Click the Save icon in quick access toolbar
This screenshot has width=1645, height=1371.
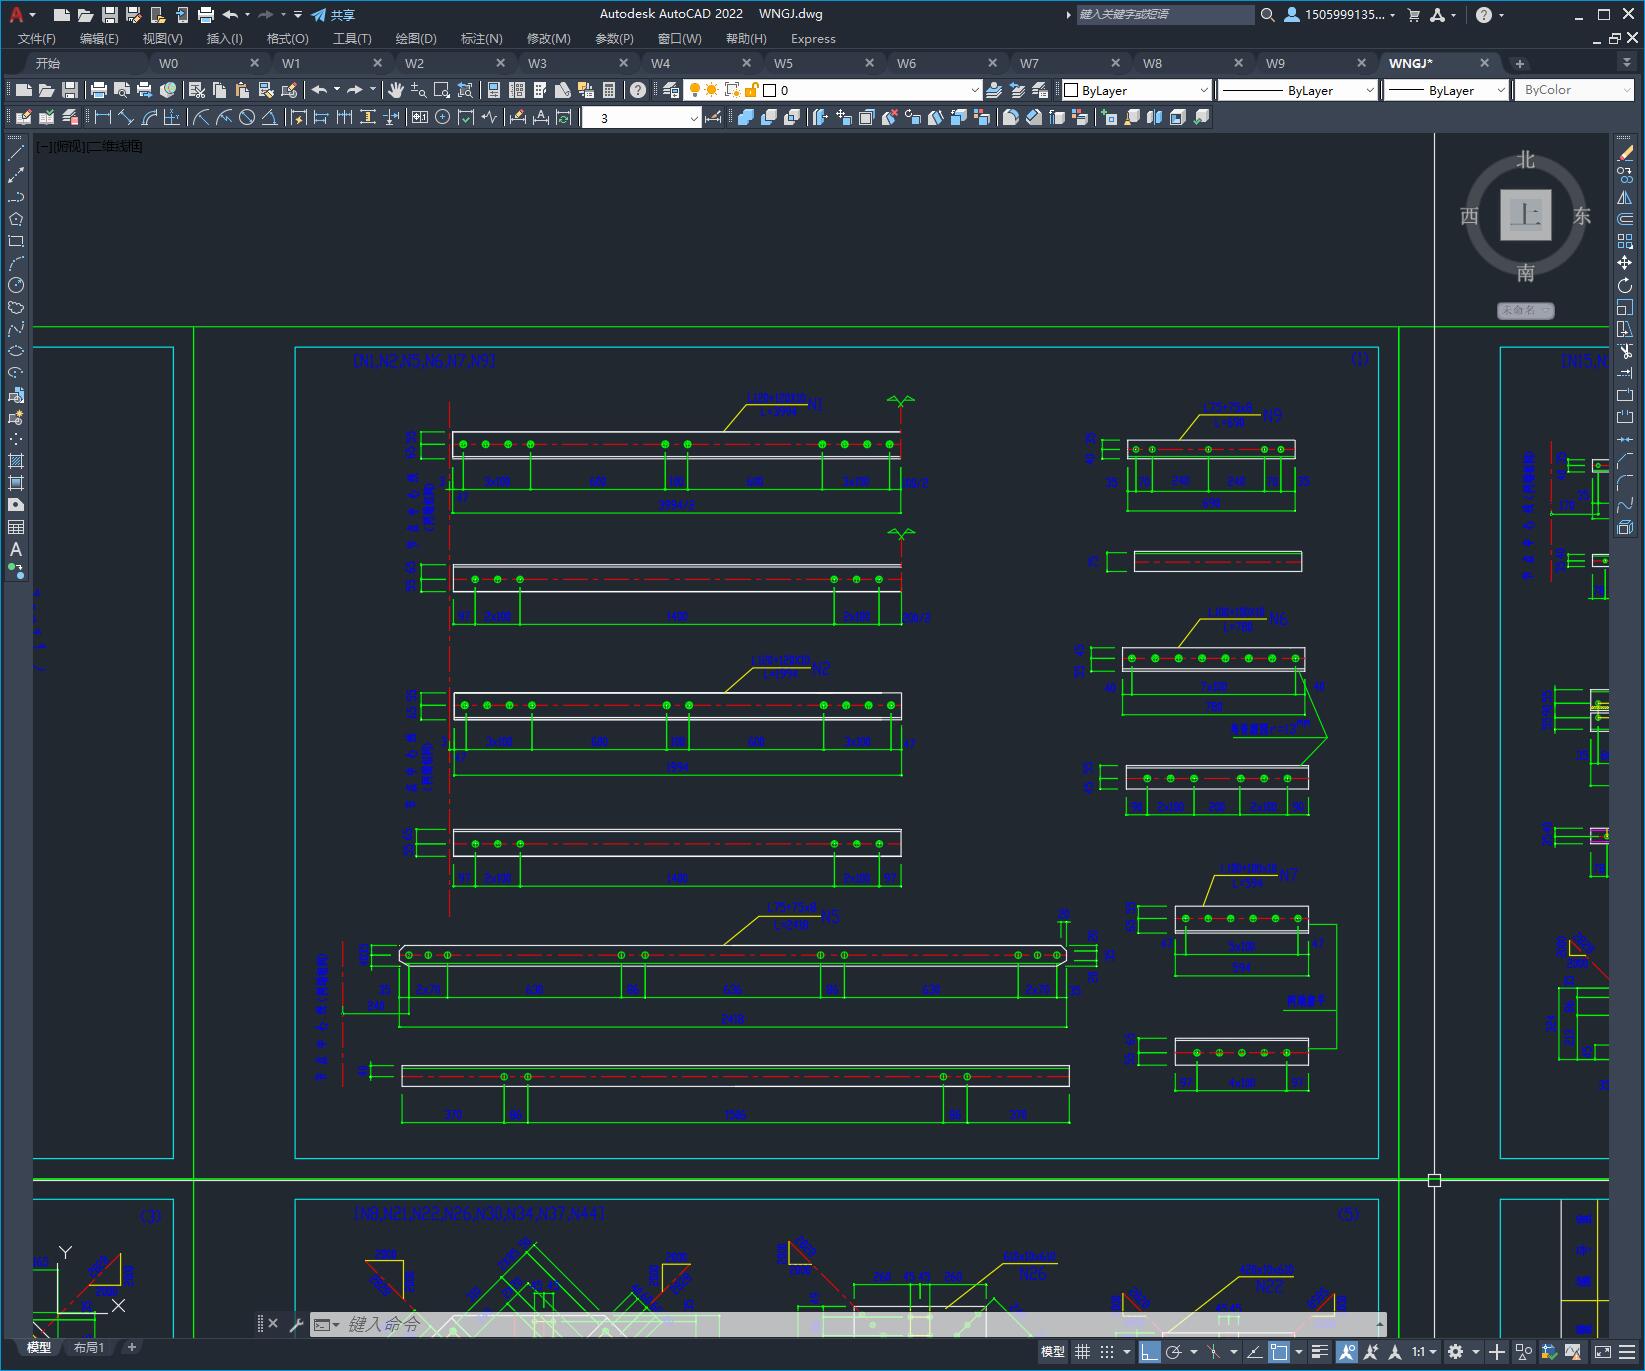point(110,15)
